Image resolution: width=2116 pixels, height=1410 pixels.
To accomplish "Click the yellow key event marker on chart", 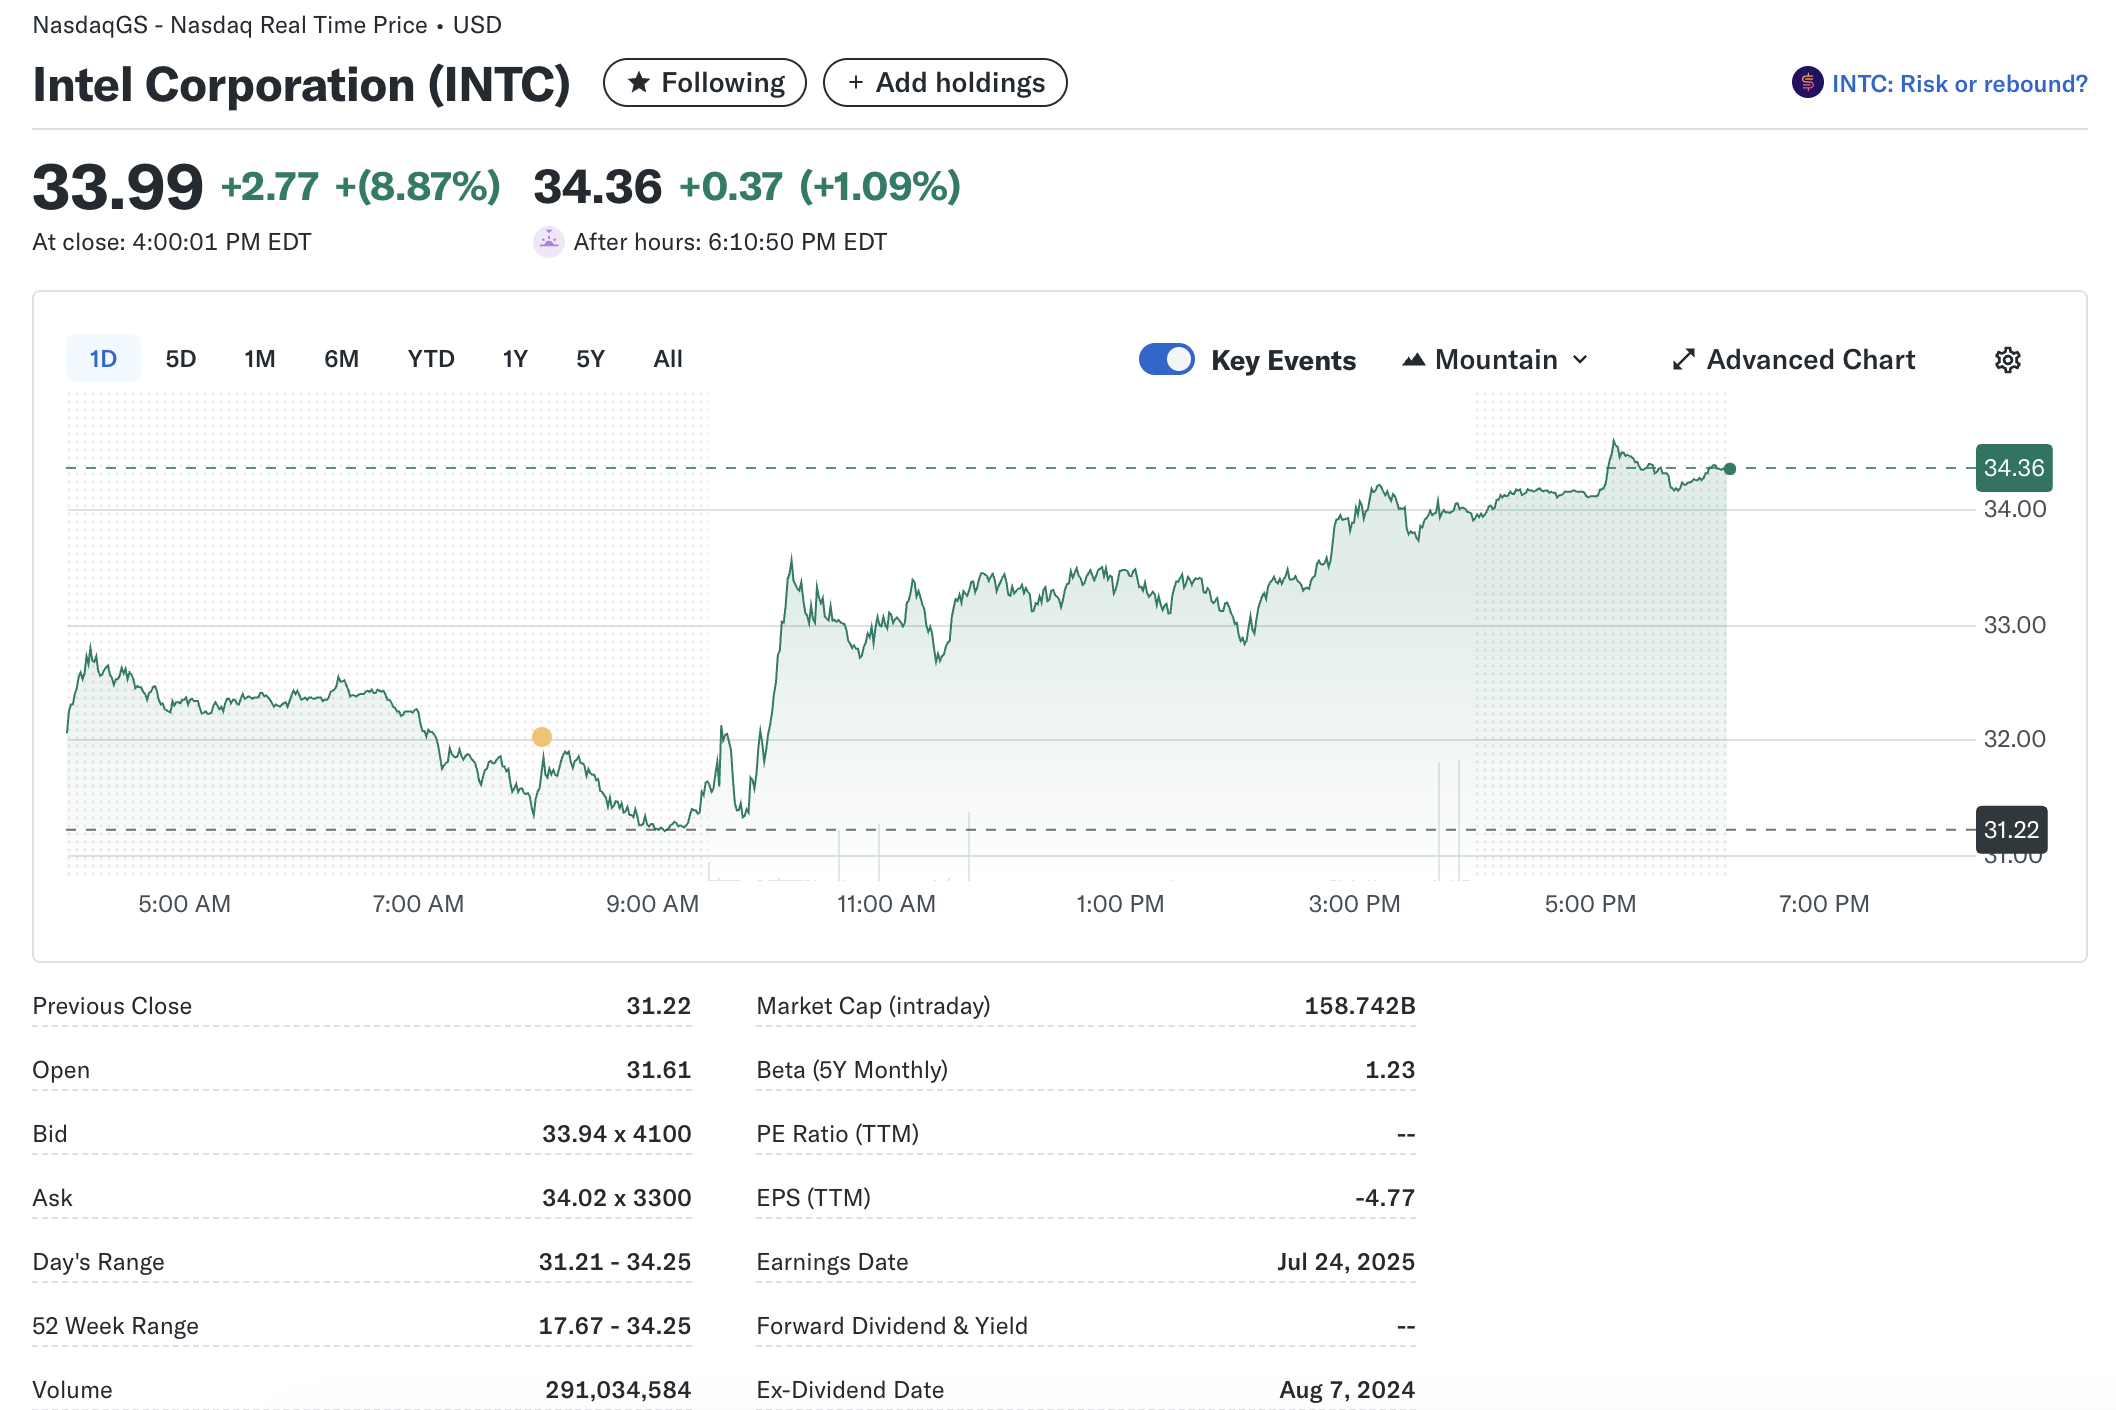I will [542, 737].
